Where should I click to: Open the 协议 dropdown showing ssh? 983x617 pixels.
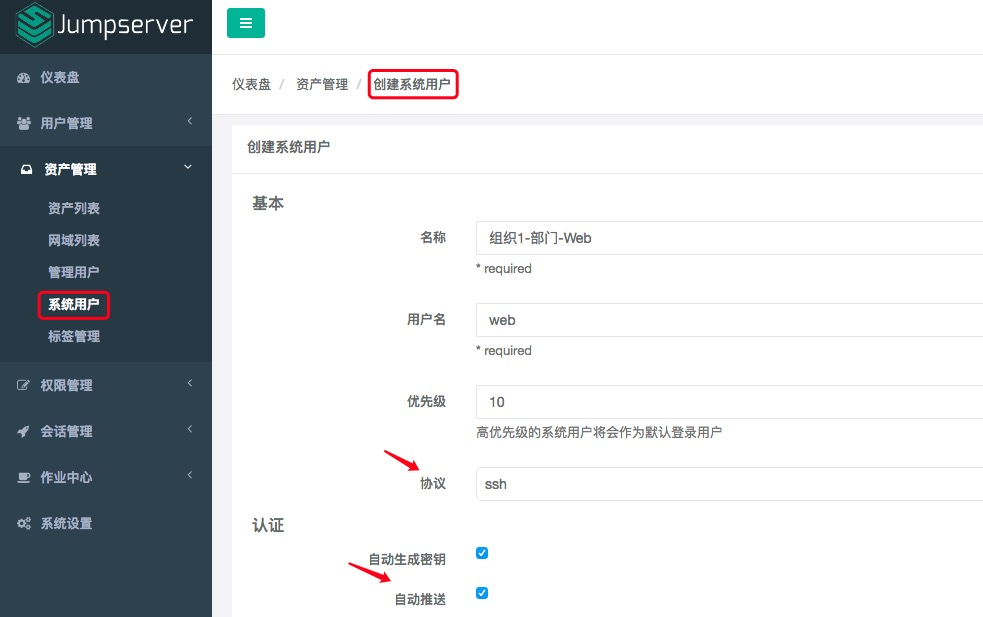pos(729,484)
